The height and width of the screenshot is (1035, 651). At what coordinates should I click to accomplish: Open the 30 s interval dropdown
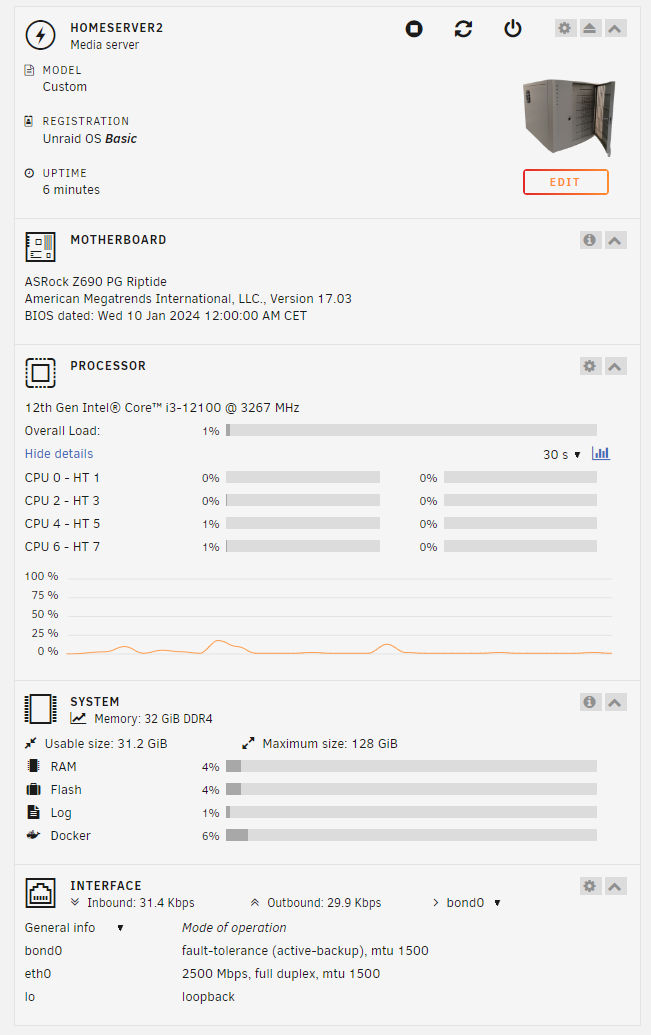pyautogui.click(x=561, y=455)
